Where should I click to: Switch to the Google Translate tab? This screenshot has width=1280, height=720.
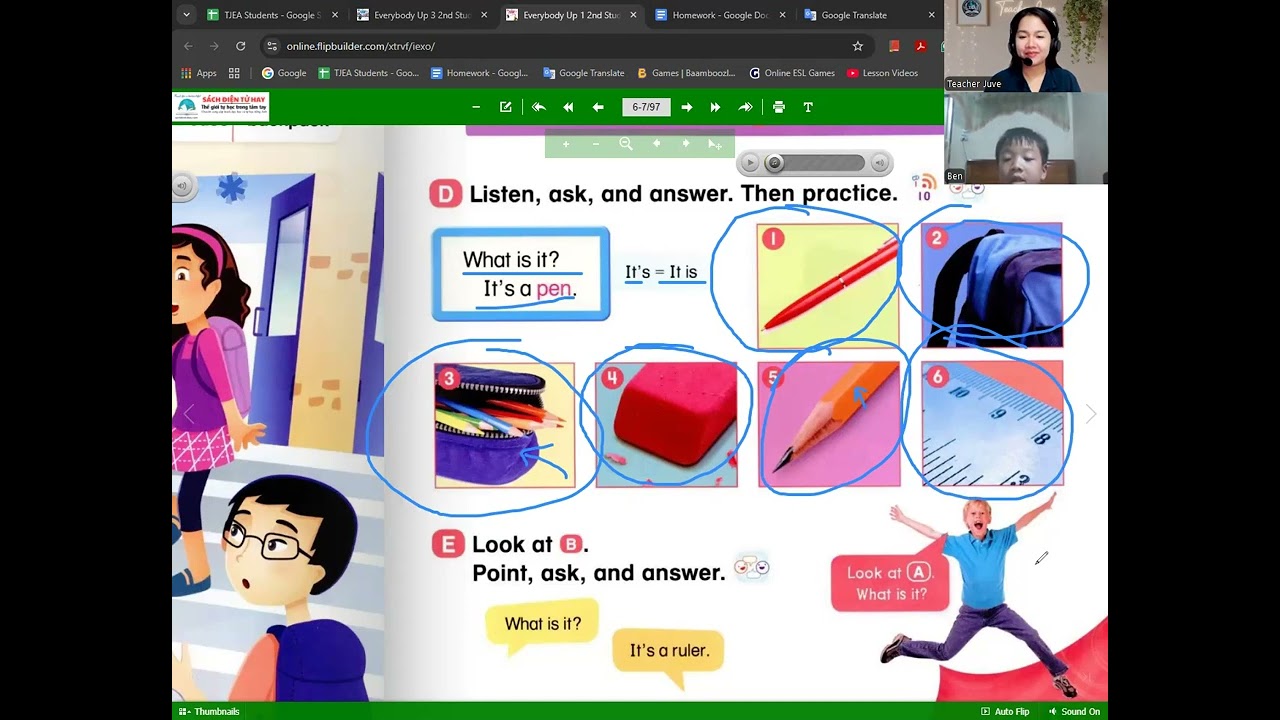pos(869,15)
